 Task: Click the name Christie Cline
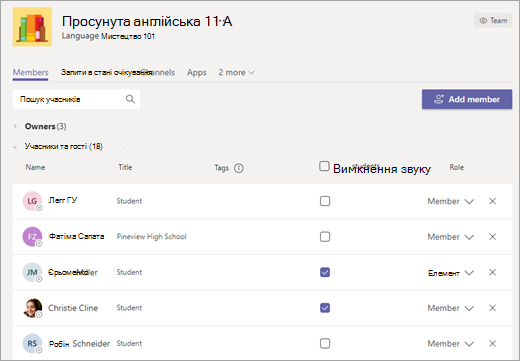click(x=73, y=308)
